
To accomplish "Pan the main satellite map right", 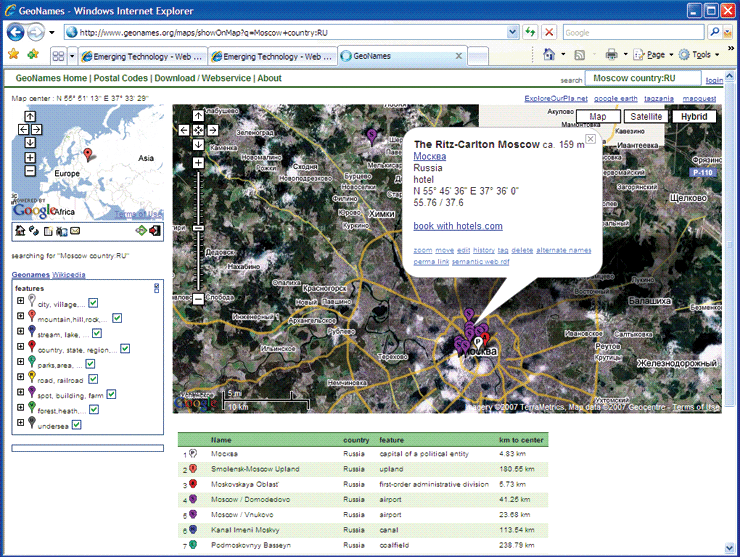I will [213, 130].
